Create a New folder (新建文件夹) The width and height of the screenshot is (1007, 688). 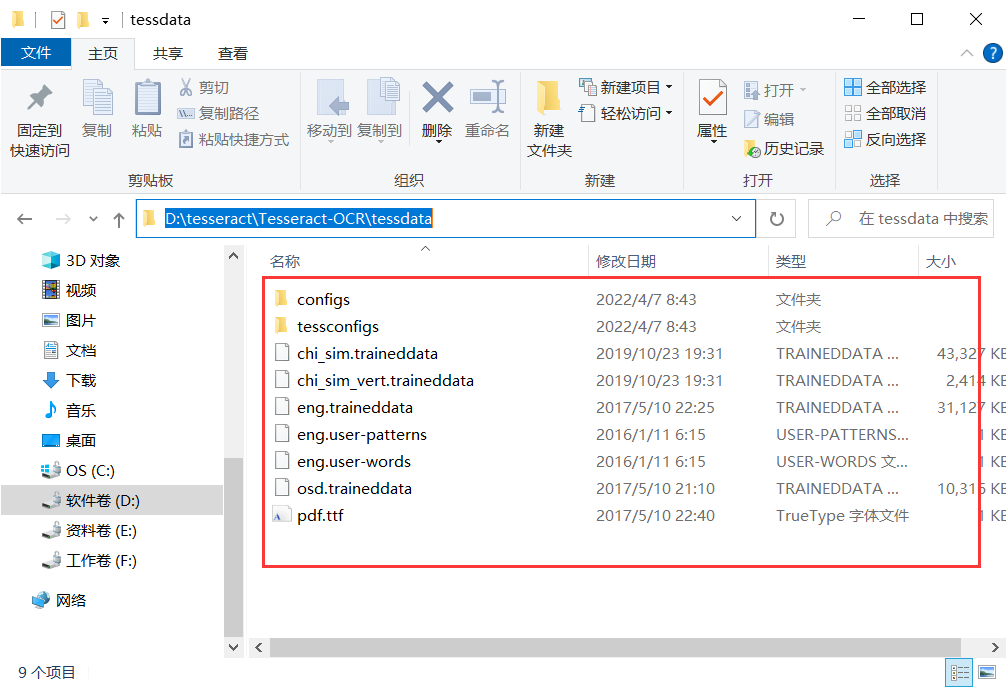coord(549,119)
